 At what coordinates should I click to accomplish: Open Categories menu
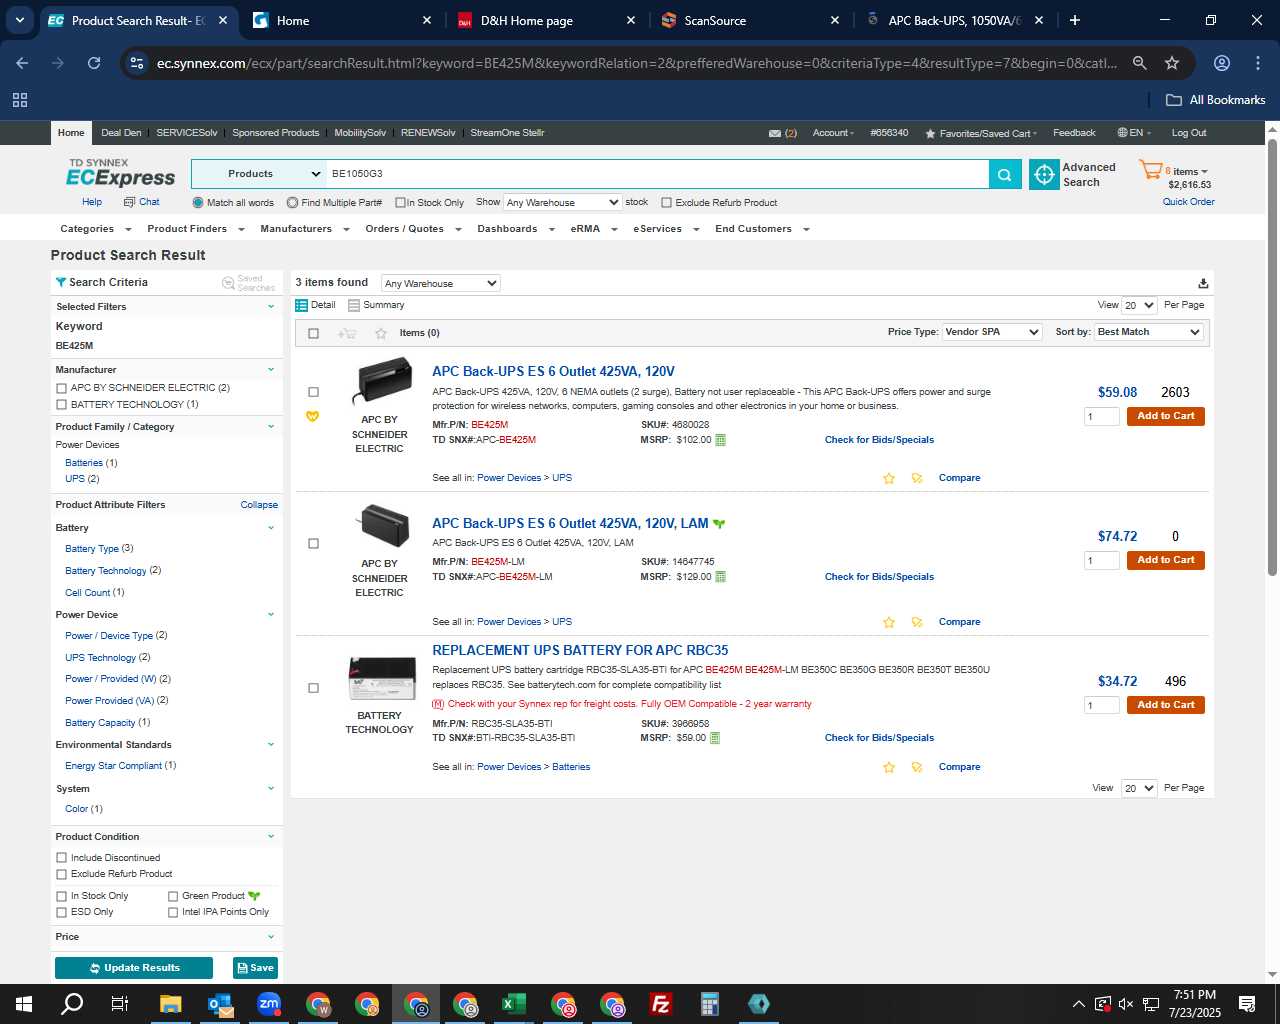point(94,229)
